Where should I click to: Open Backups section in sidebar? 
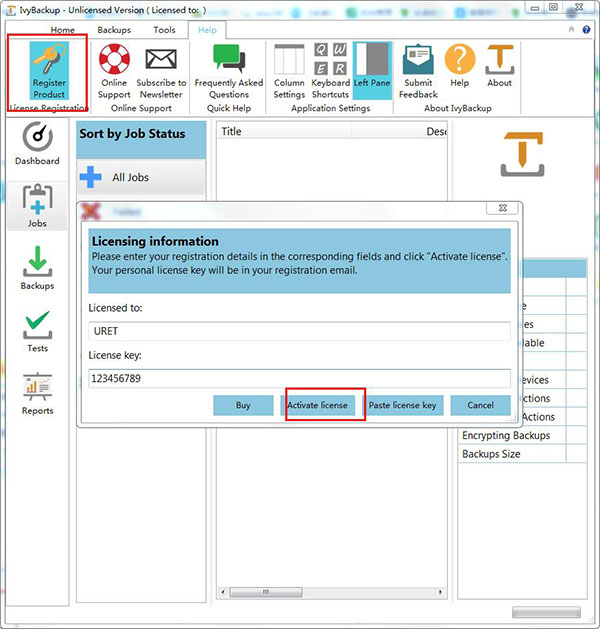(37, 268)
